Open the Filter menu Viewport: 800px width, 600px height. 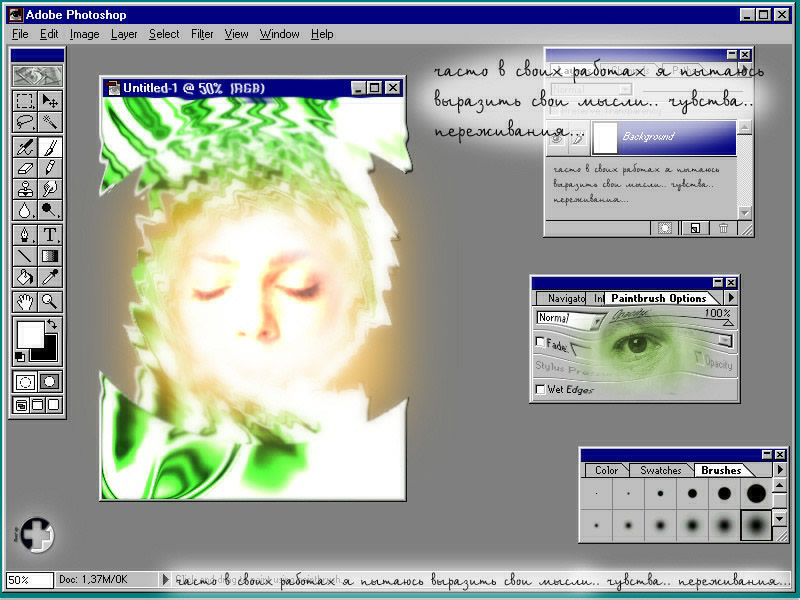pos(202,34)
